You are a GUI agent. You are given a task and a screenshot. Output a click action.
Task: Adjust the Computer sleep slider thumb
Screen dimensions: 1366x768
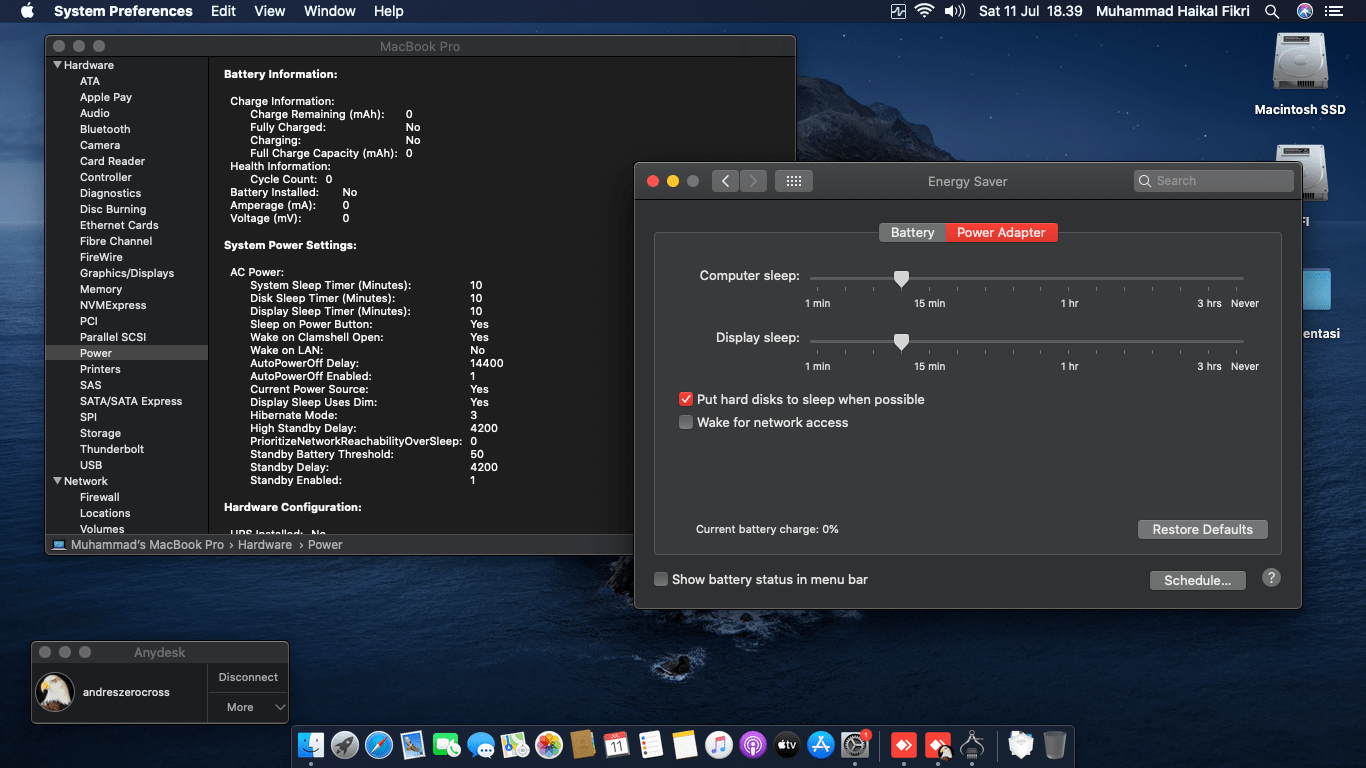coord(901,278)
